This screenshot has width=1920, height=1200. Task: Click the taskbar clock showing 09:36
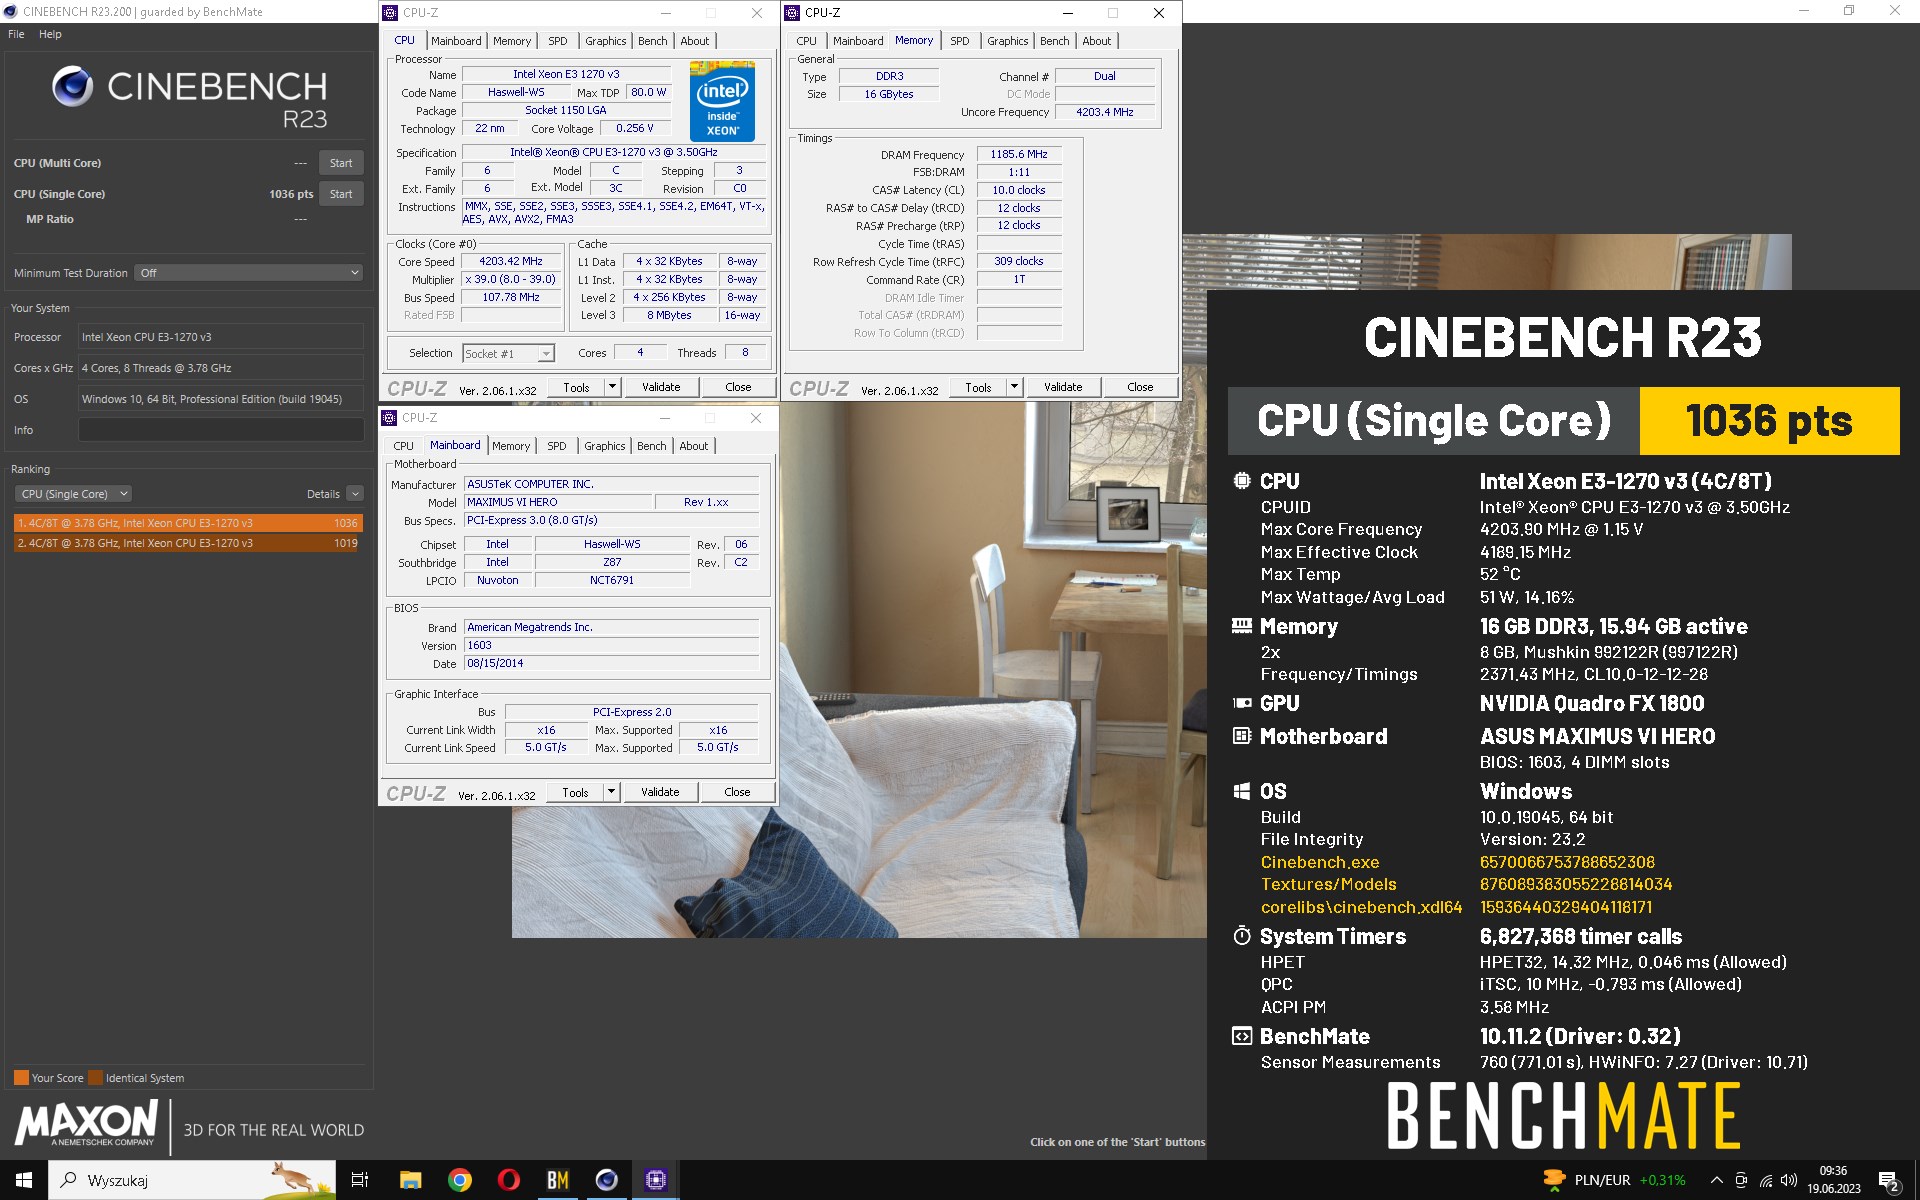(1833, 1180)
